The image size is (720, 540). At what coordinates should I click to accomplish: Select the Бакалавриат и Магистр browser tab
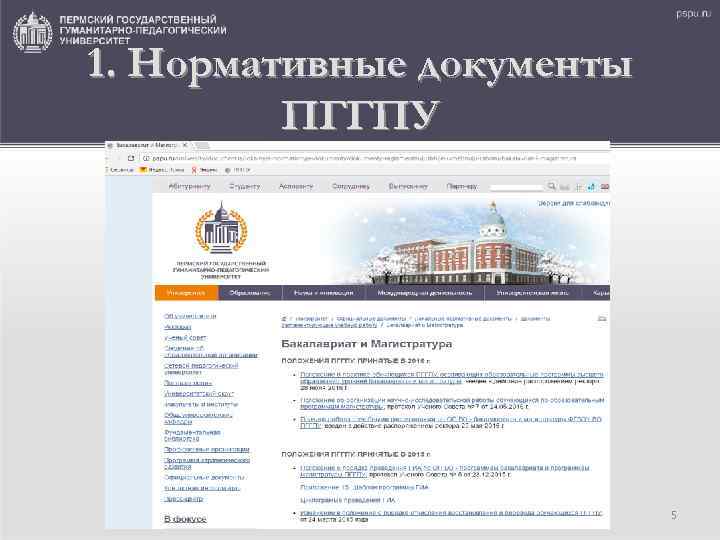[146, 145]
